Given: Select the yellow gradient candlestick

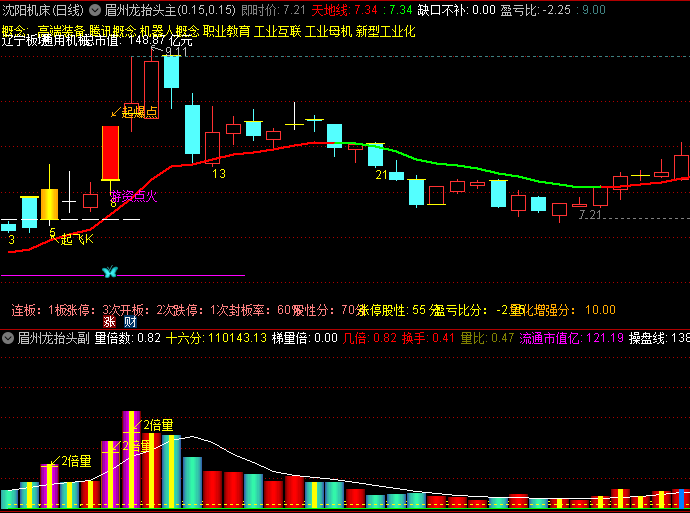Looking at the screenshot, I should pos(49,204).
